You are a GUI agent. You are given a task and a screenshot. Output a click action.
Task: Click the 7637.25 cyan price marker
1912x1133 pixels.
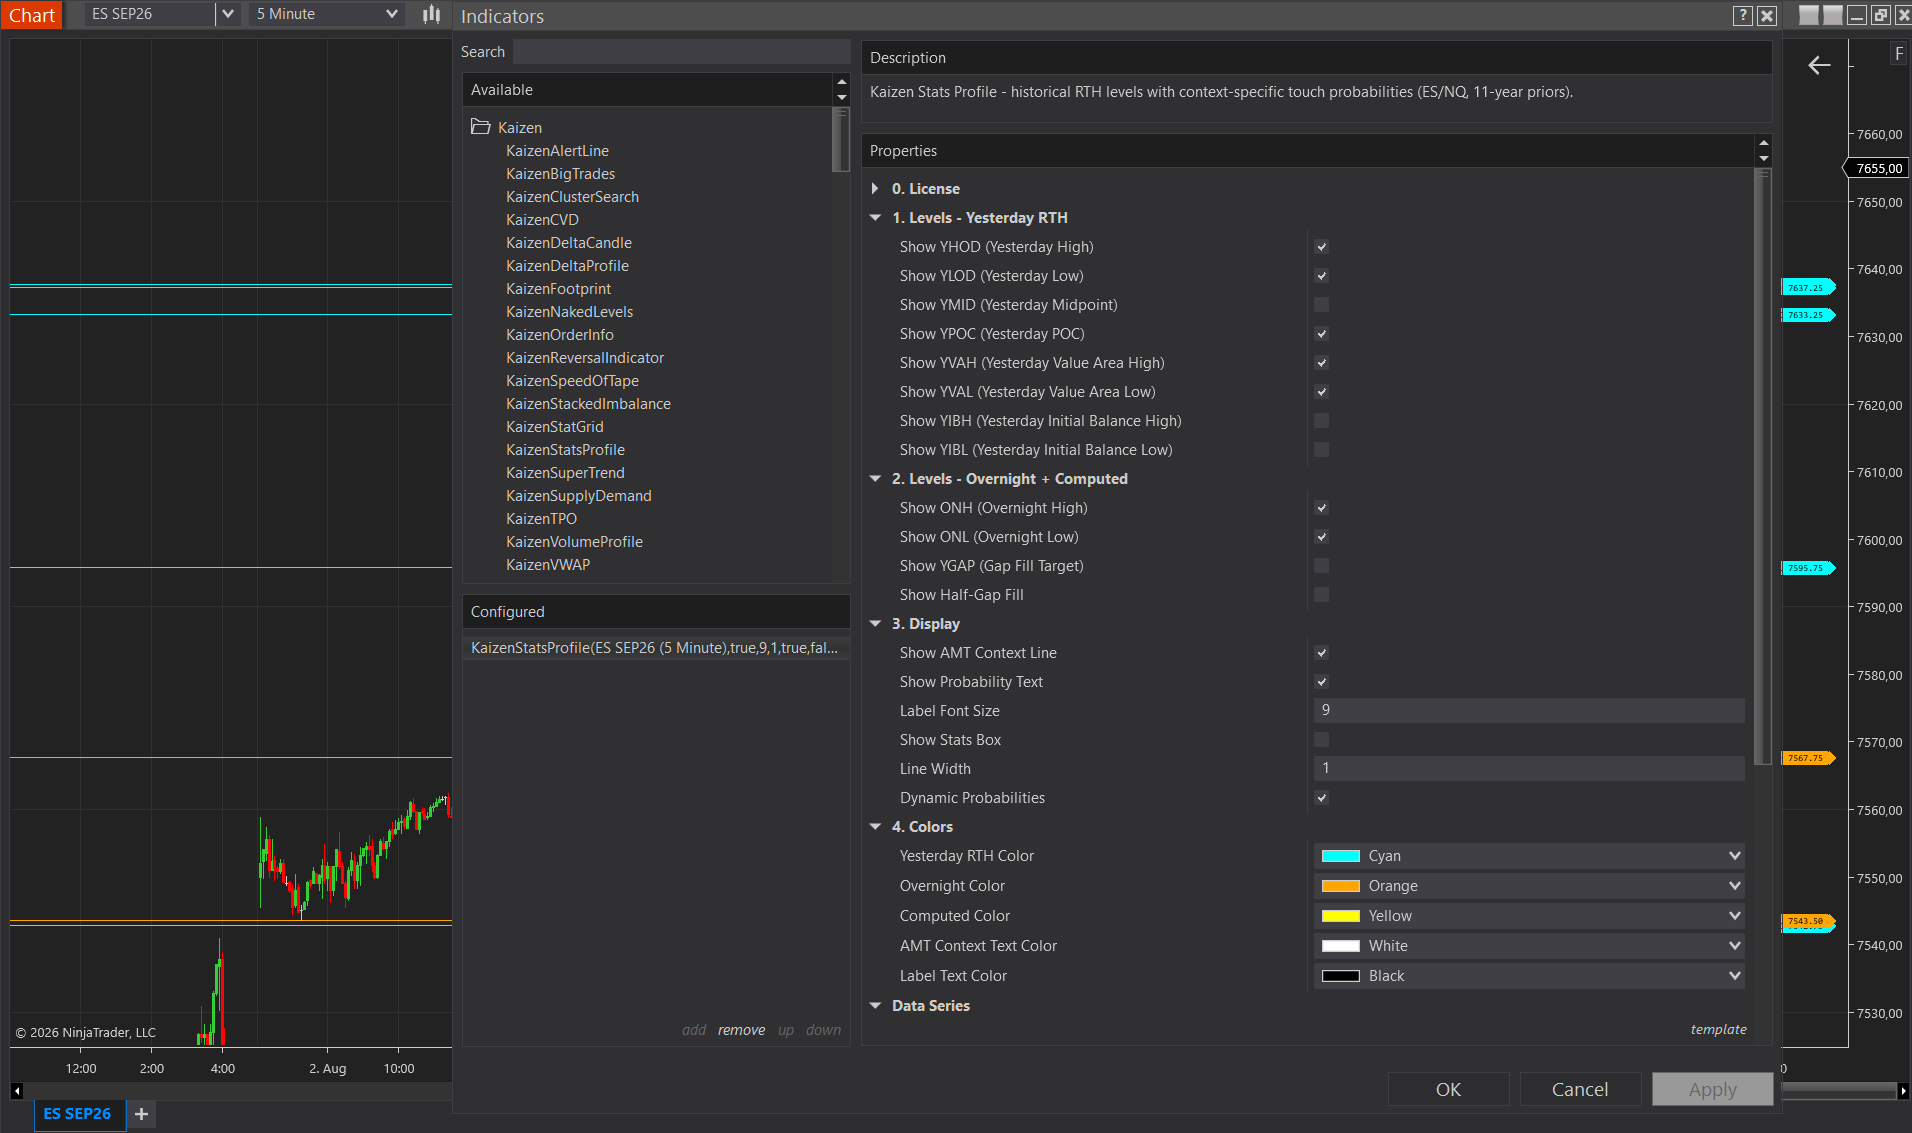tap(1808, 288)
